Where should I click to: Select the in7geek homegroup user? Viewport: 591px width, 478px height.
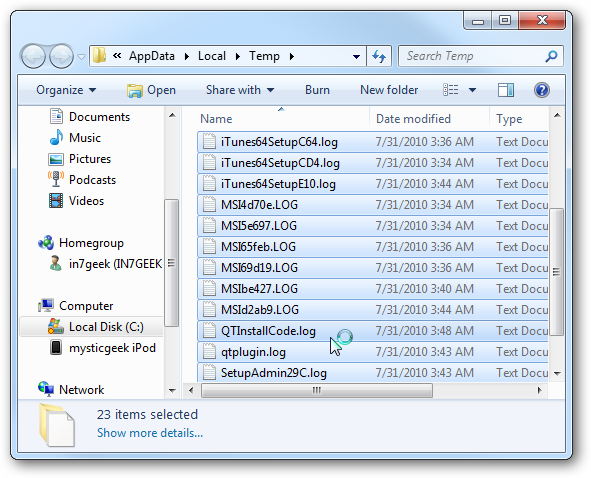[115, 264]
